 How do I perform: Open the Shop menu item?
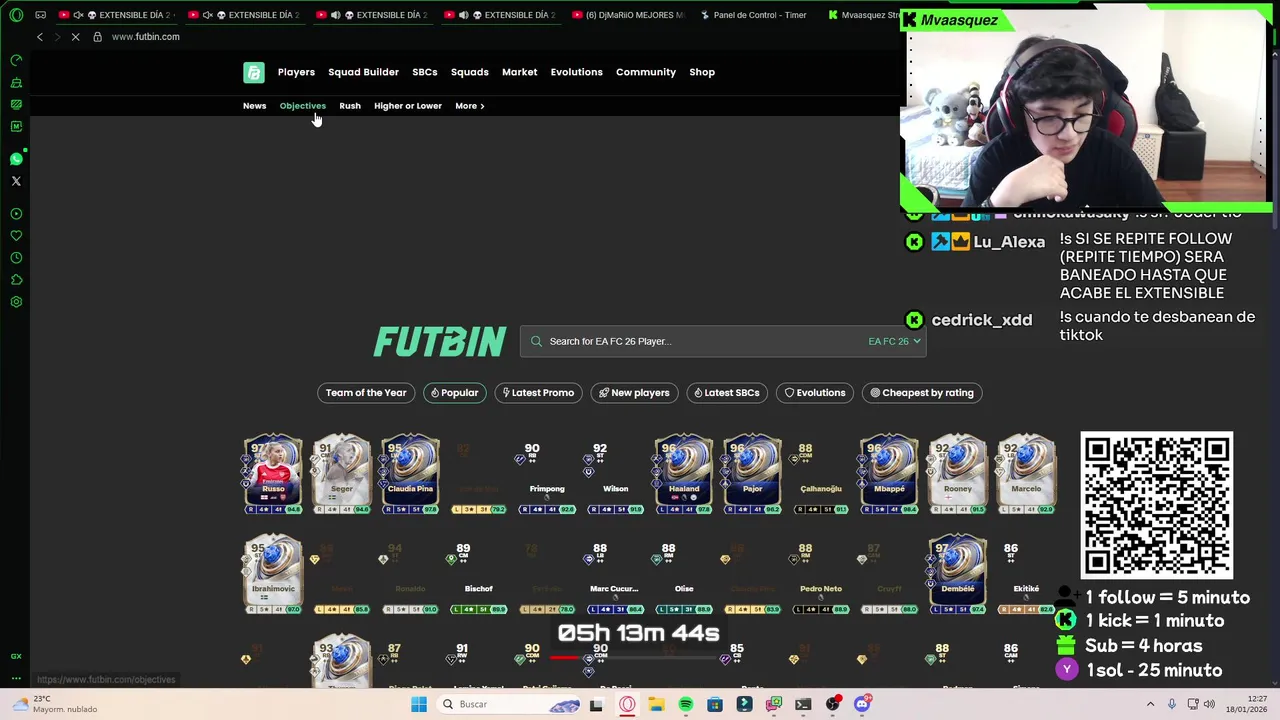(702, 72)
